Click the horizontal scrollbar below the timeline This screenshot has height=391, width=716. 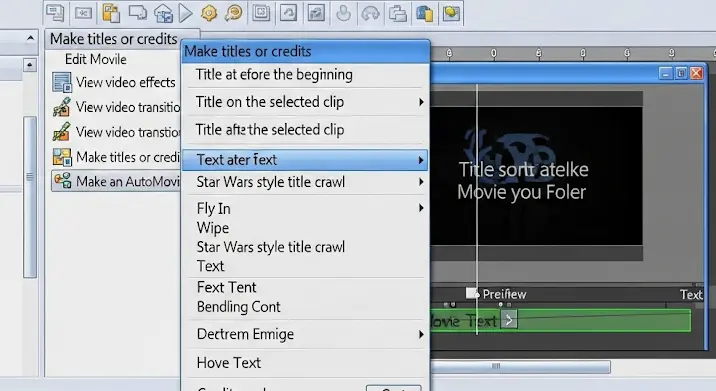click(521, 366)
